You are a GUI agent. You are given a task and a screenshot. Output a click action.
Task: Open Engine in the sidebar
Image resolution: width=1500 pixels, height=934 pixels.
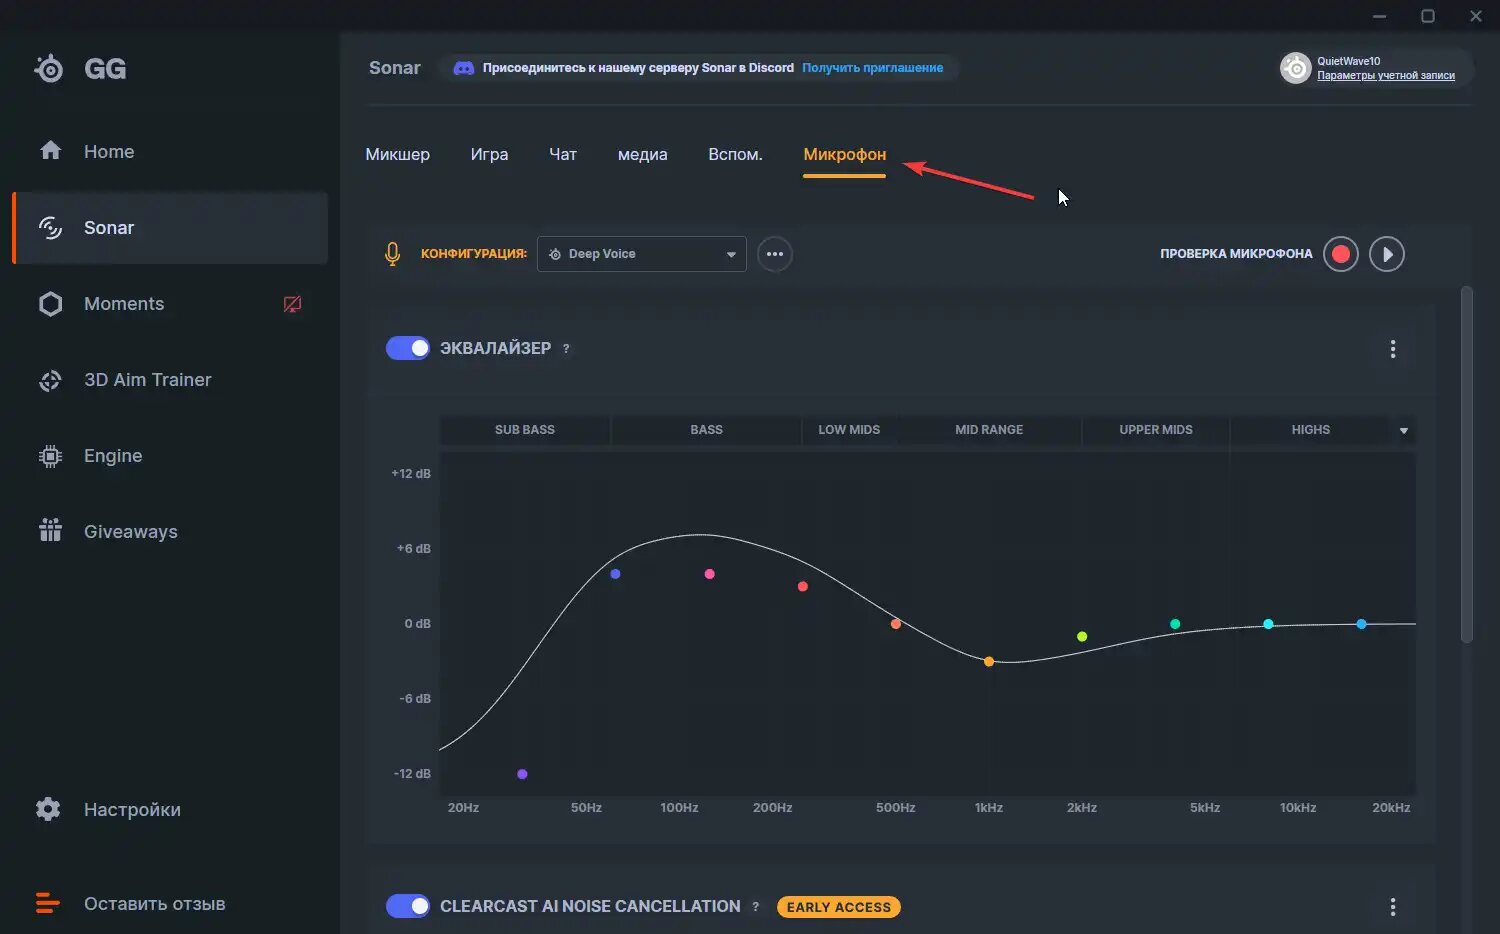pos(170,456)
